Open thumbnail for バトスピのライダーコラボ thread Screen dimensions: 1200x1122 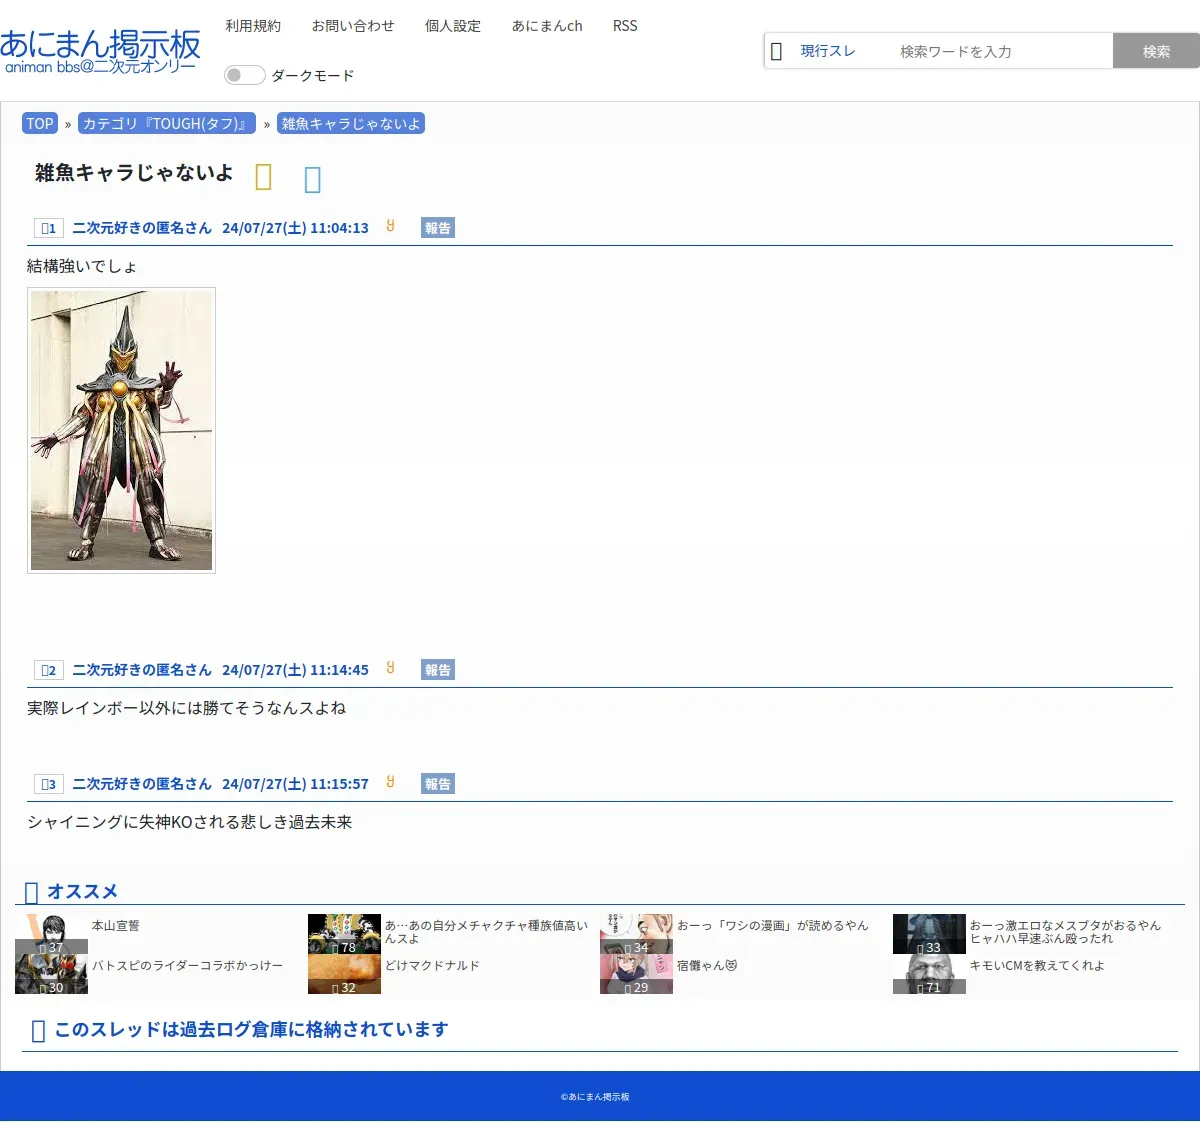(x=51, y=974)
